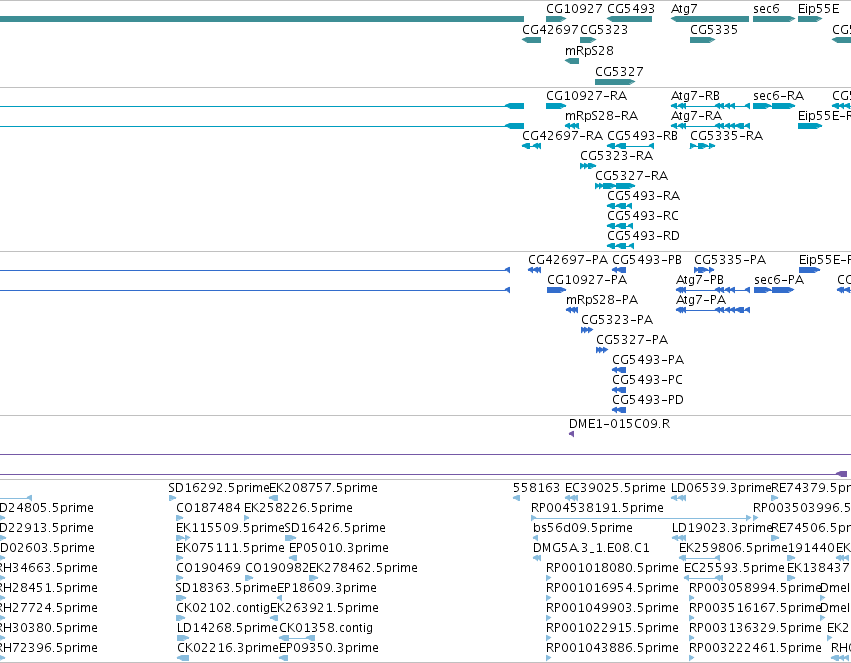The image size is (851, 663).
Task: Select EST LD06539.3prime
Action: [x=721, y=488]
